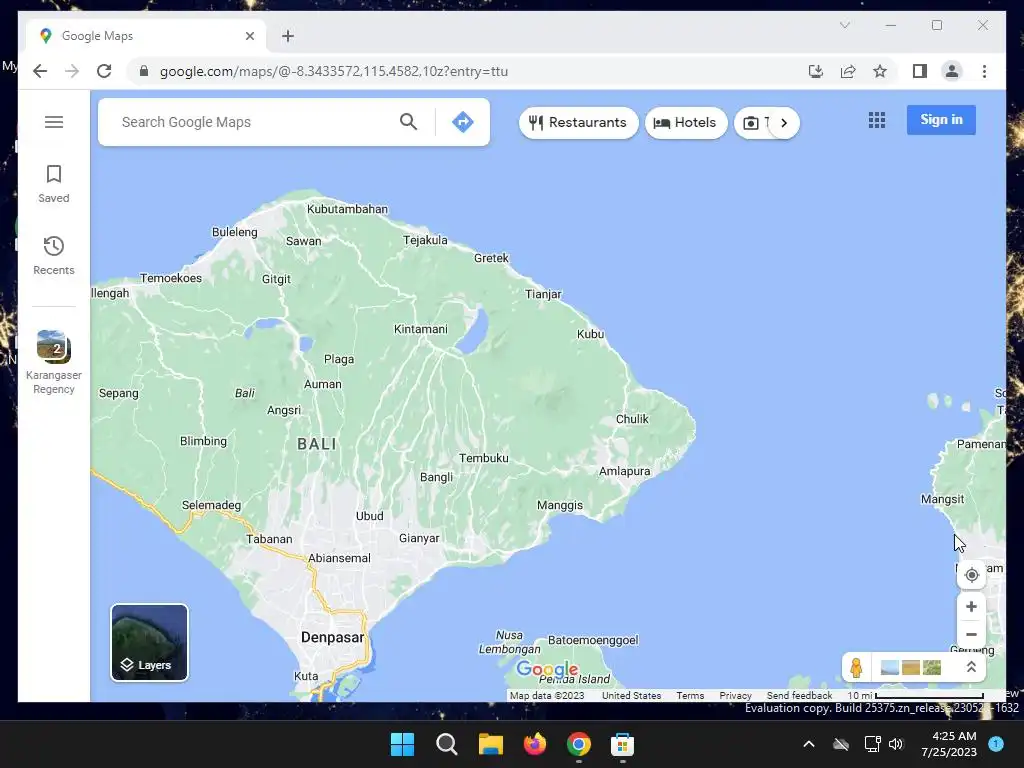1024x768 pixels.
Task: Open the volume control in the tray
Action: click(x=896, y=744)
